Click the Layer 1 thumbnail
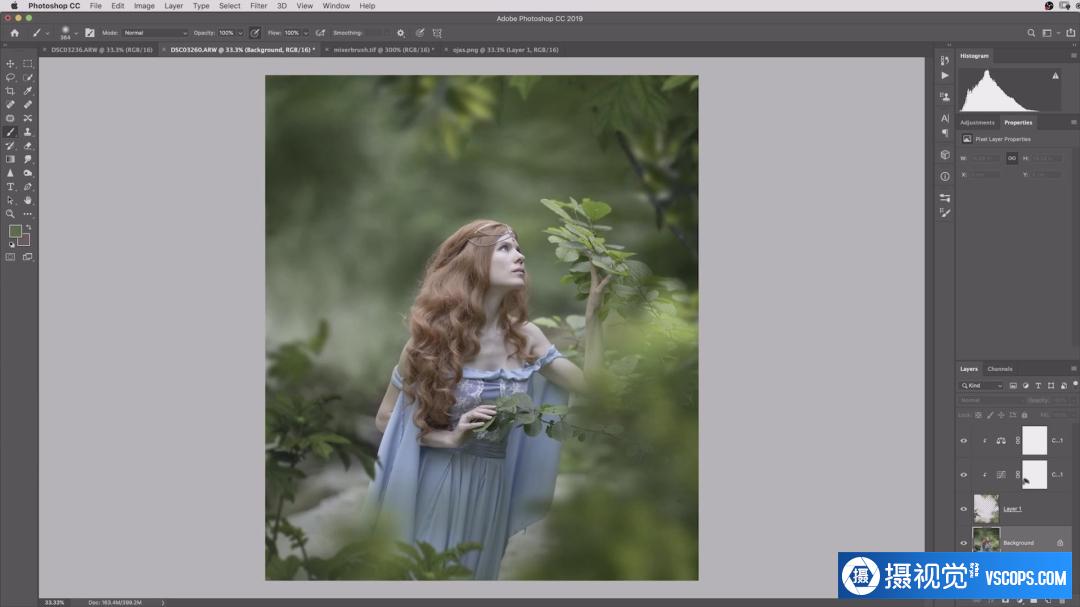The image size is (1080, 607). 986,508
